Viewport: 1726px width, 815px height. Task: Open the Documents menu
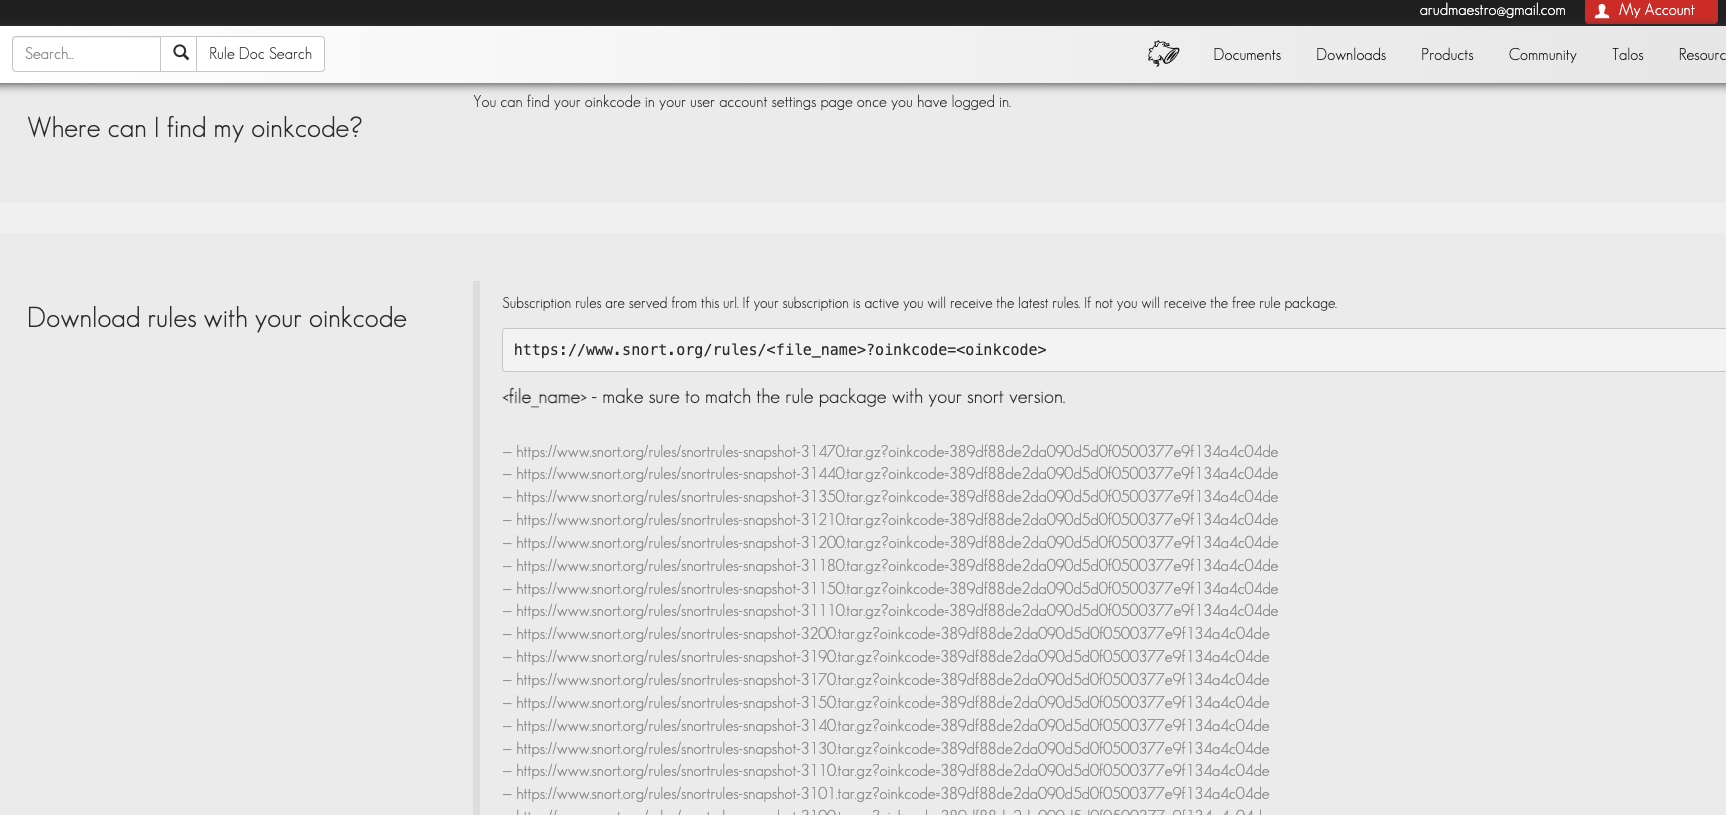pos(1247,55)
